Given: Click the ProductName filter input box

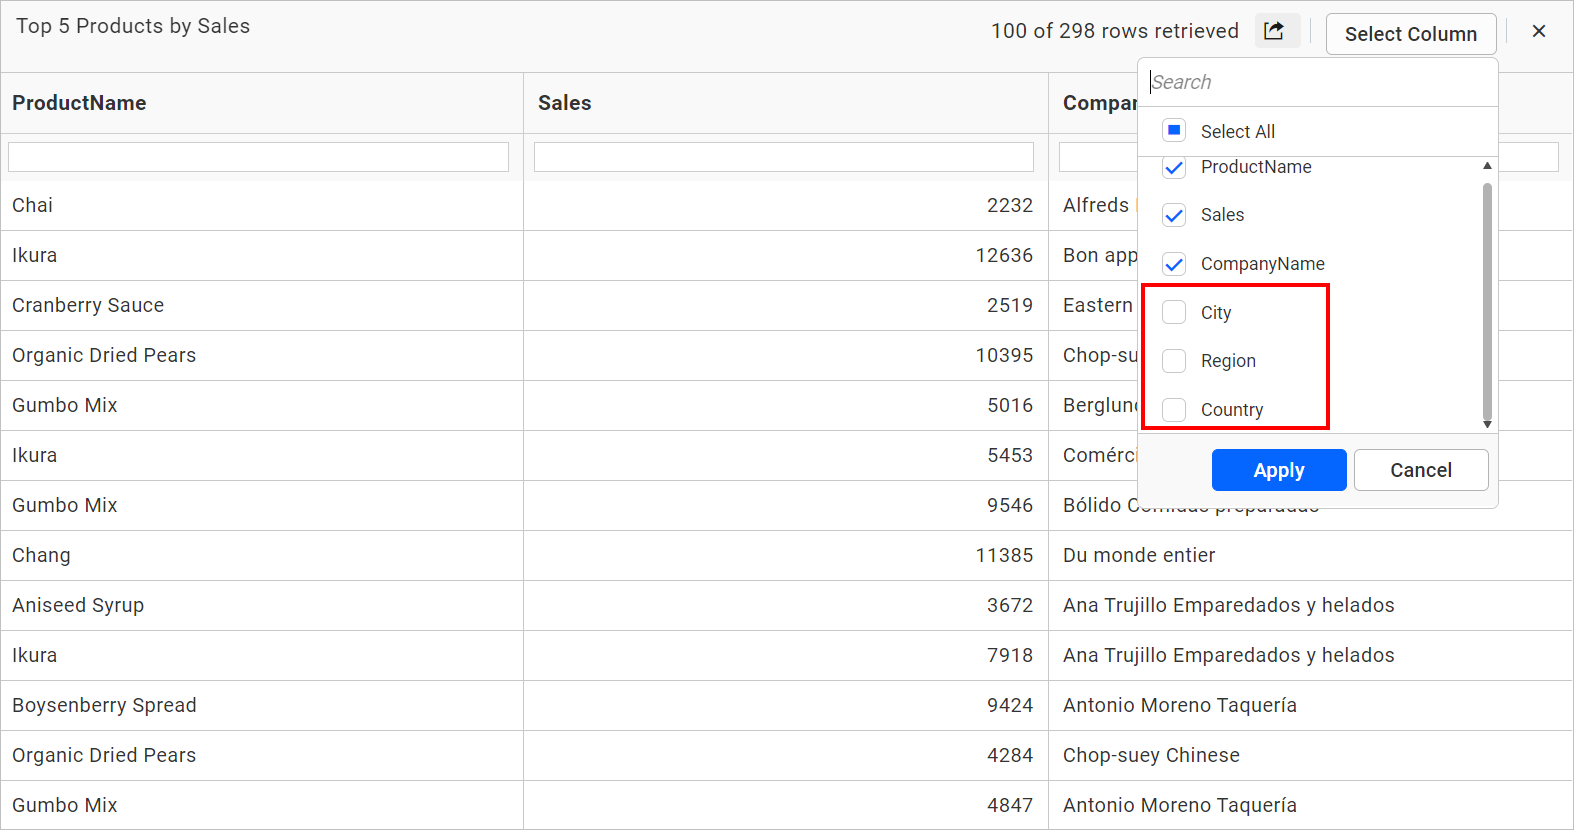Looking at the screenshot, I should click(x=258, y=157).
